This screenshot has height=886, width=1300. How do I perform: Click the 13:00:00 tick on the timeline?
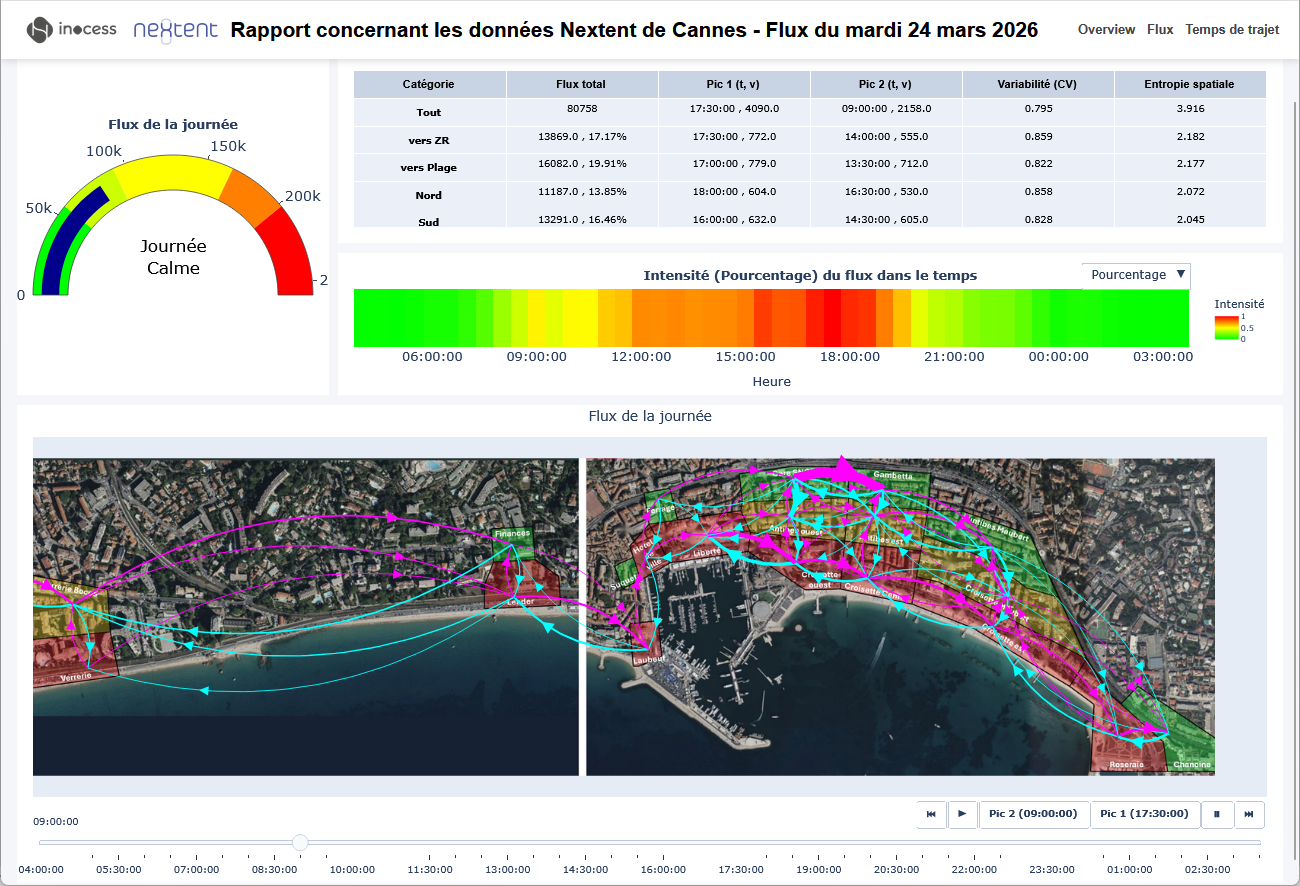[507, 869]
